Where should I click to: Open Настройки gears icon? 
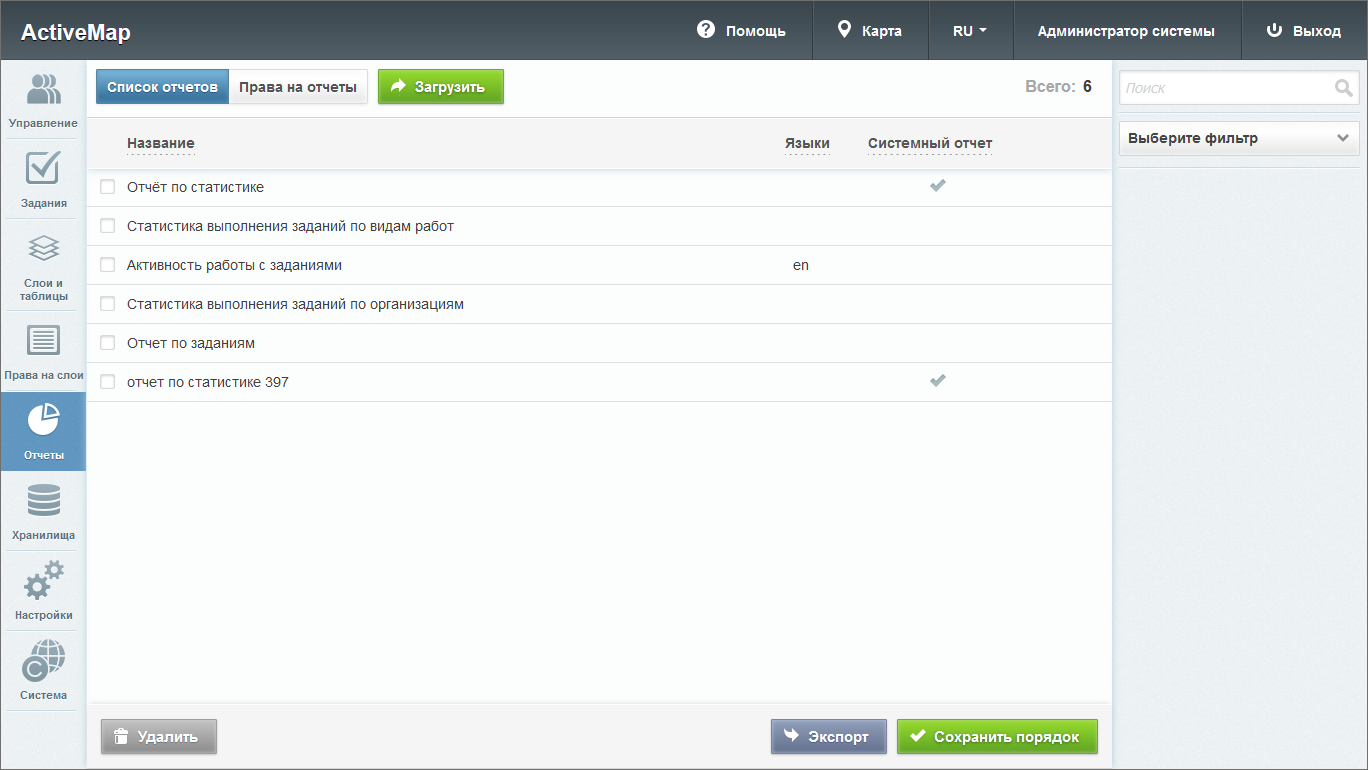[43, 580]
